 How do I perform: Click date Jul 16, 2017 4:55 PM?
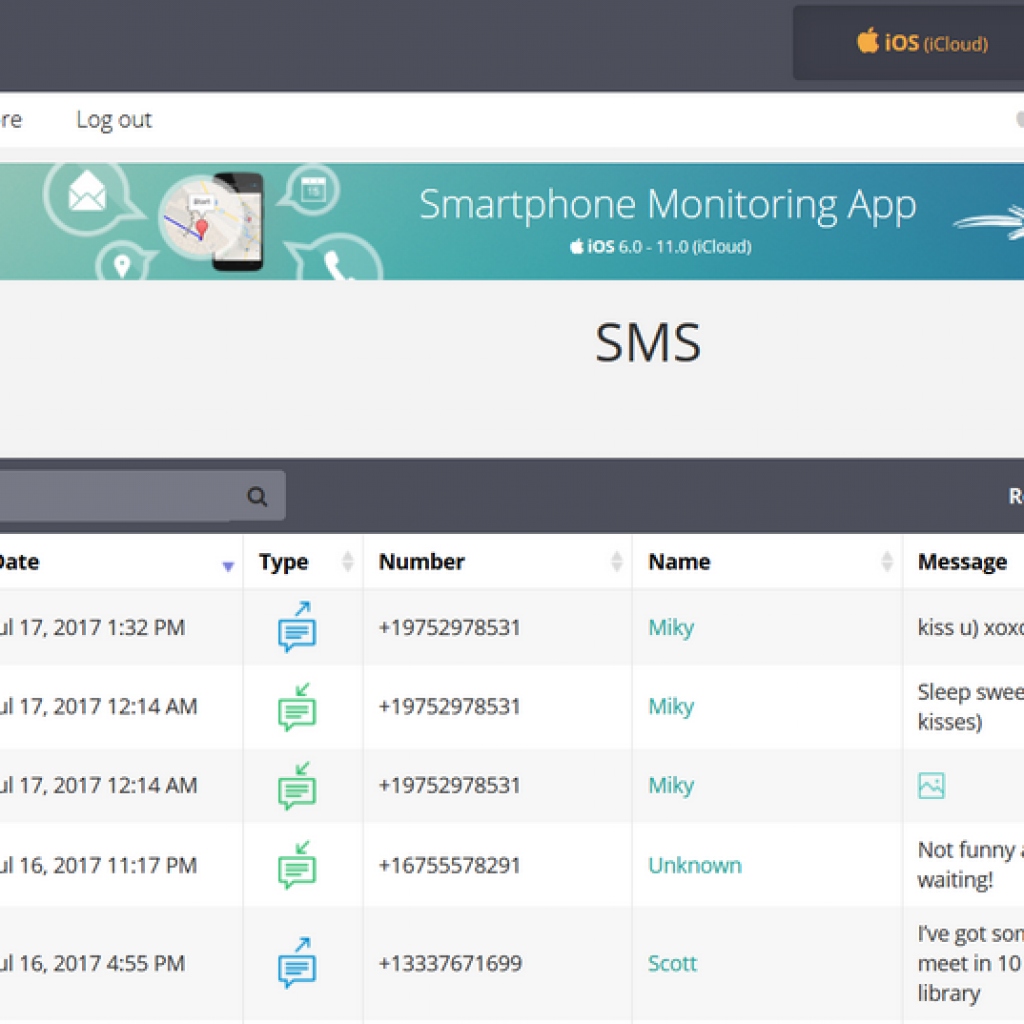click(93, 963)
